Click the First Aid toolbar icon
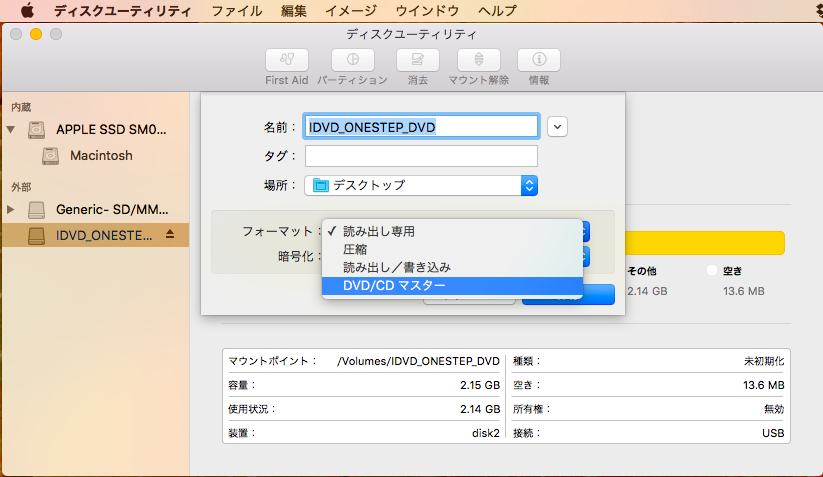 (x=287, y=60)
